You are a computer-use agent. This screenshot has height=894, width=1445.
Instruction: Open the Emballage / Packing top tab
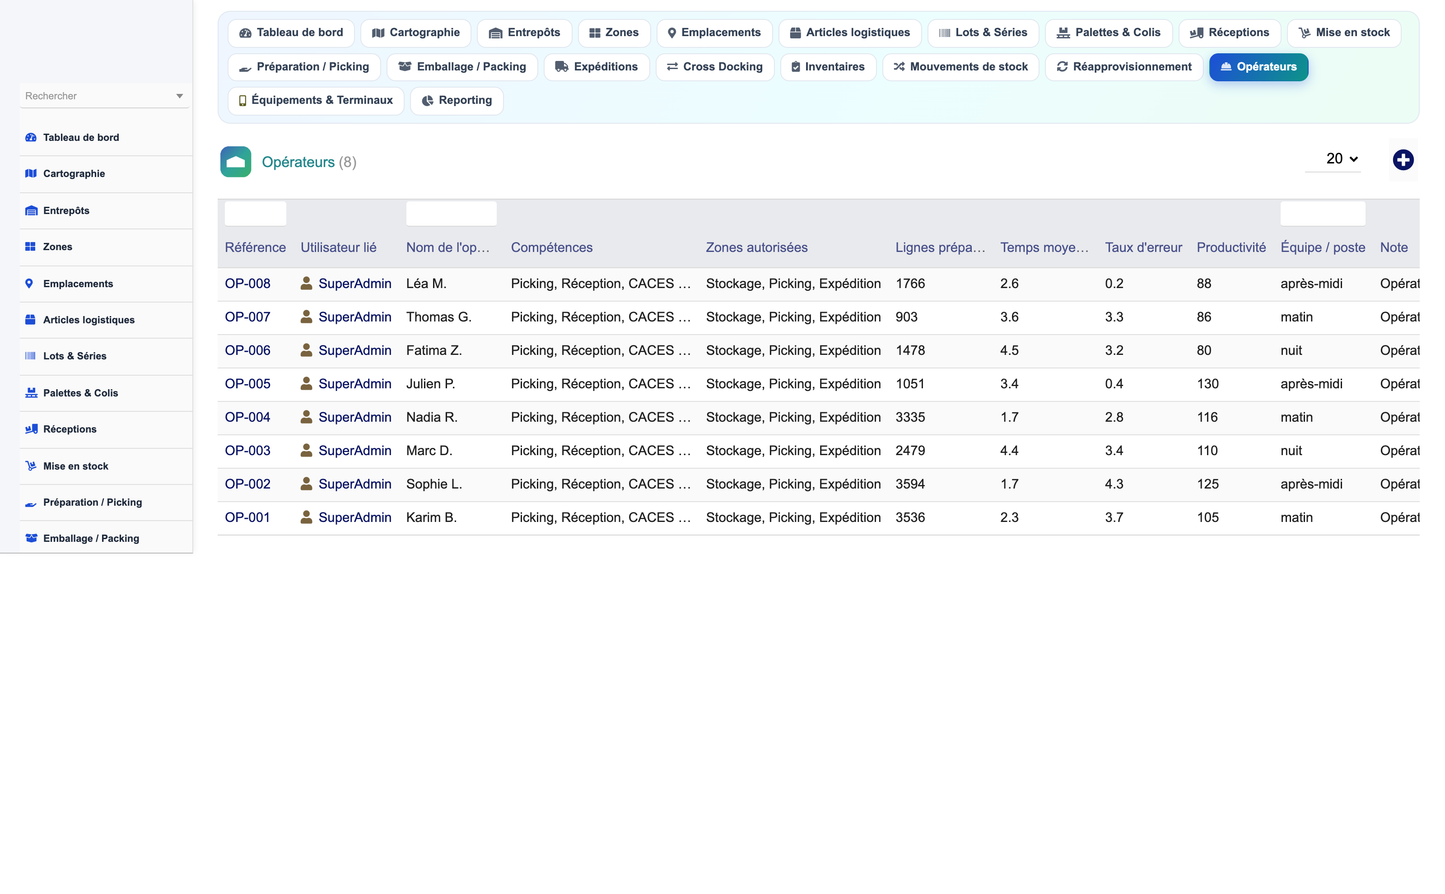click(x=462, y=67)
